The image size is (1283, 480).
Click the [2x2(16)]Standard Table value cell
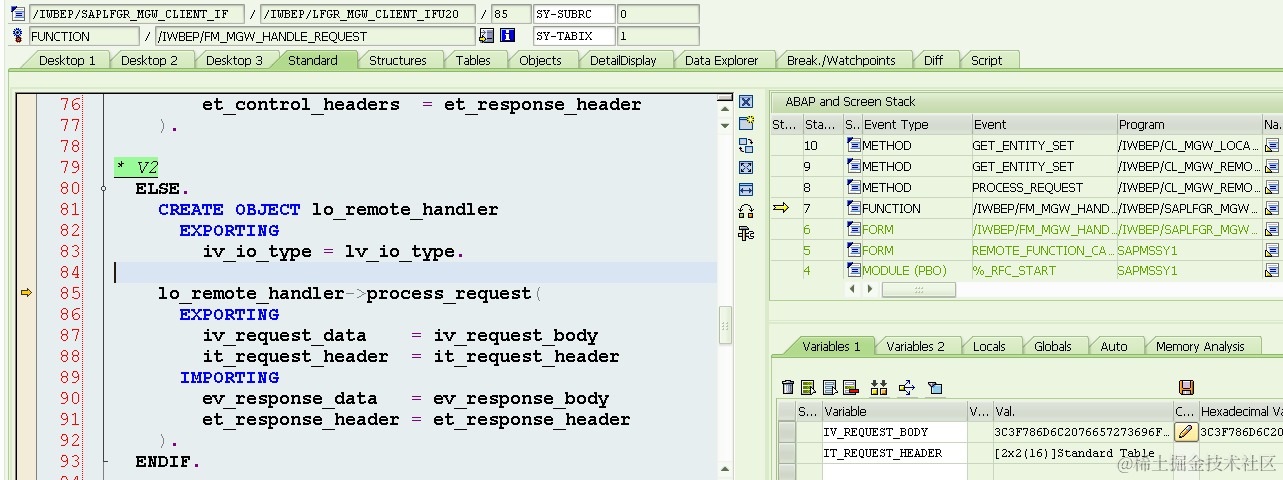point(1082,453)
